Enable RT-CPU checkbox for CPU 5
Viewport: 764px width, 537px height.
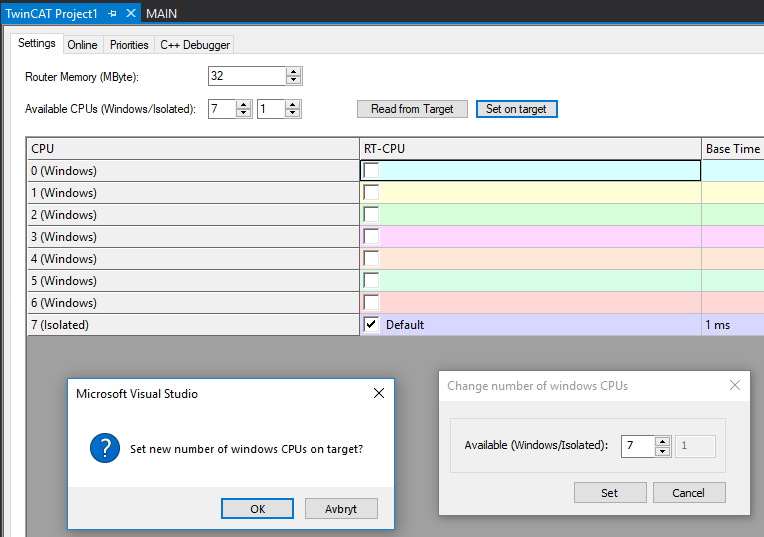pyautogui.click(x=371, y=280)
